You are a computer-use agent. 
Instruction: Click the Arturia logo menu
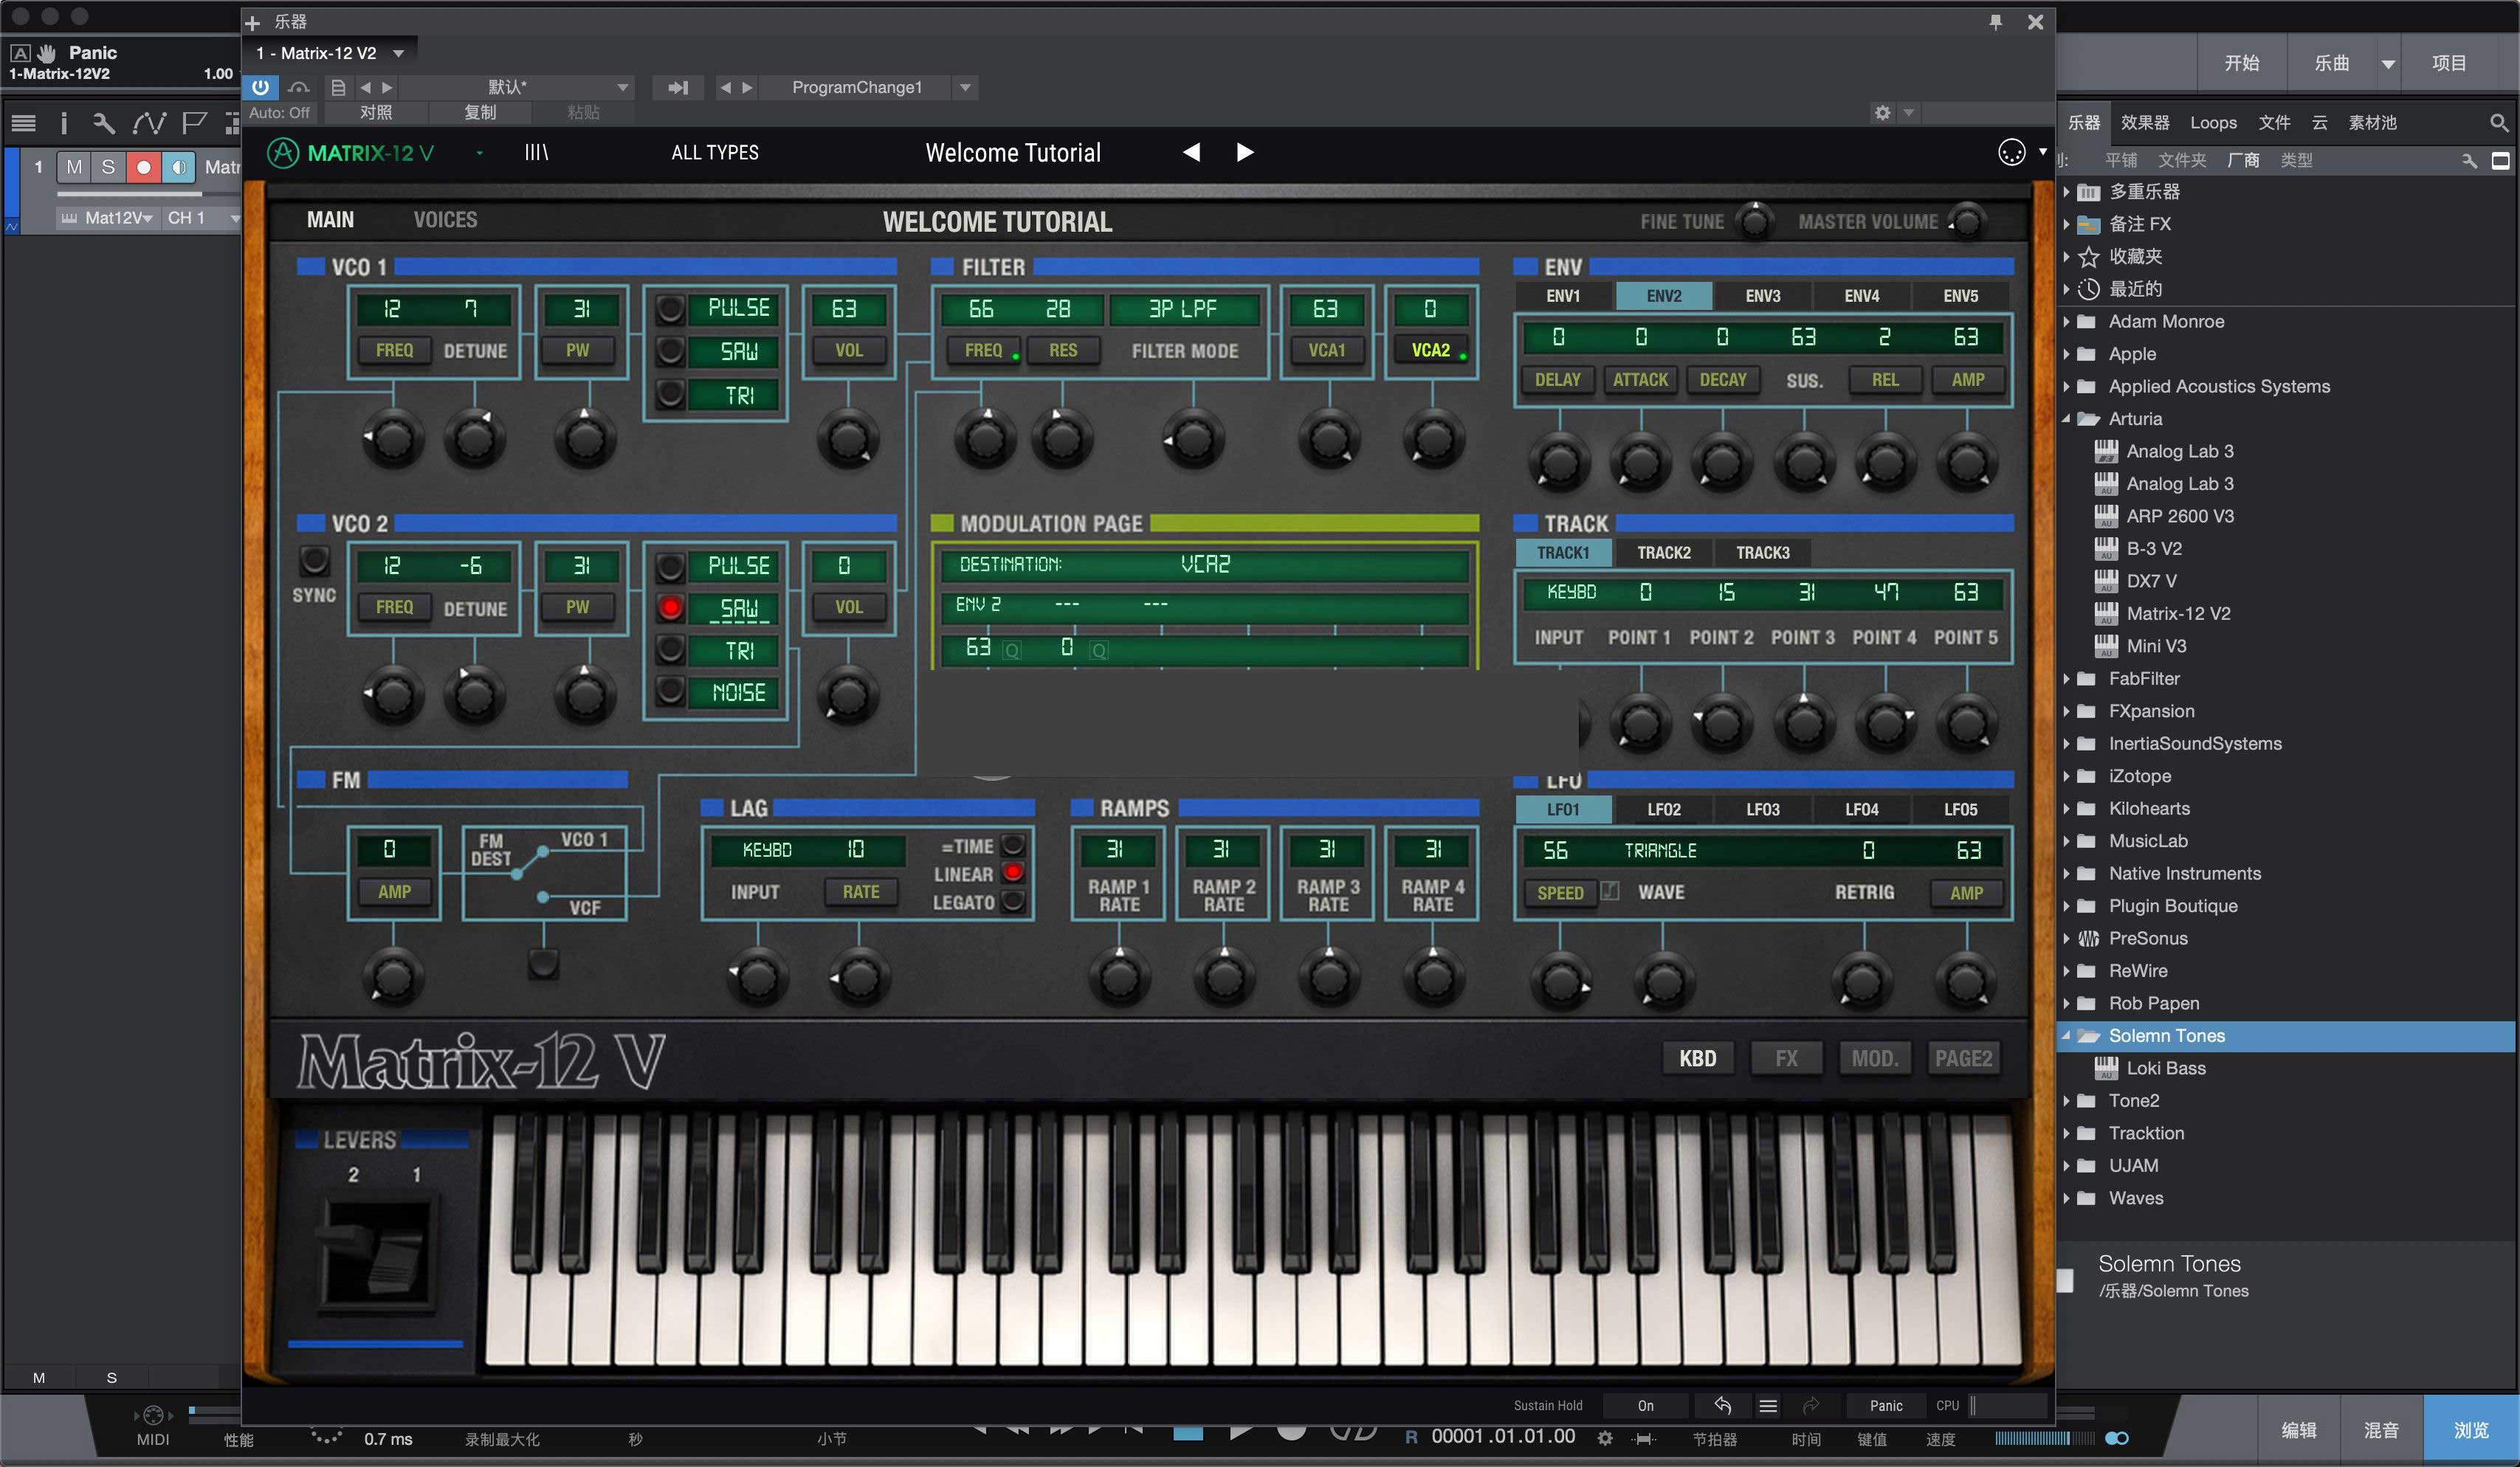coord(283,152)
